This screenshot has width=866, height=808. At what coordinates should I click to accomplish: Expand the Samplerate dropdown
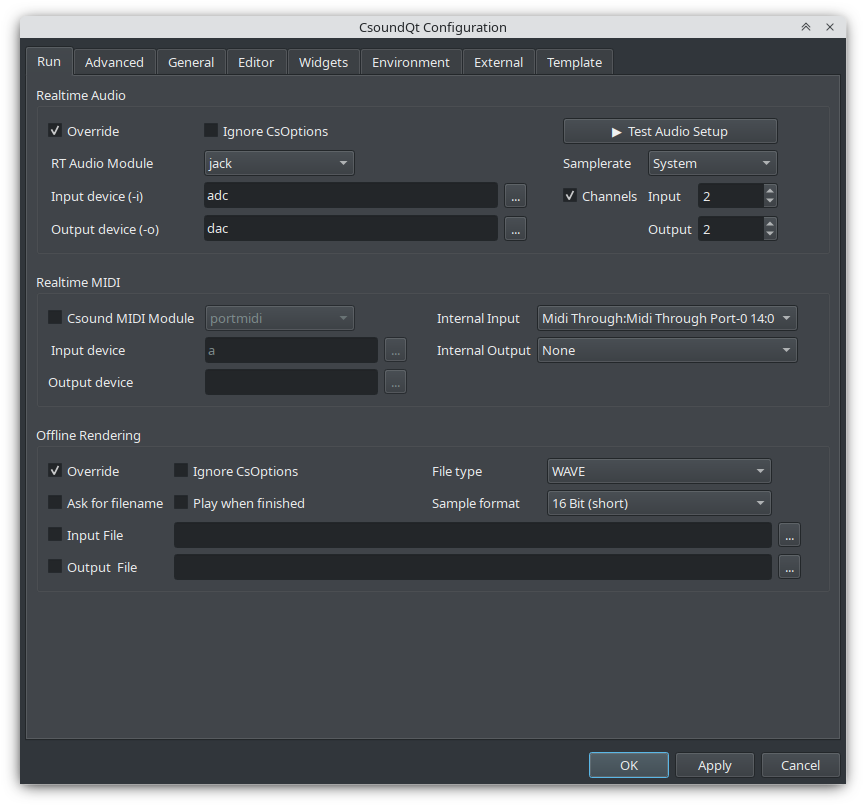click(x=712, y=163)
